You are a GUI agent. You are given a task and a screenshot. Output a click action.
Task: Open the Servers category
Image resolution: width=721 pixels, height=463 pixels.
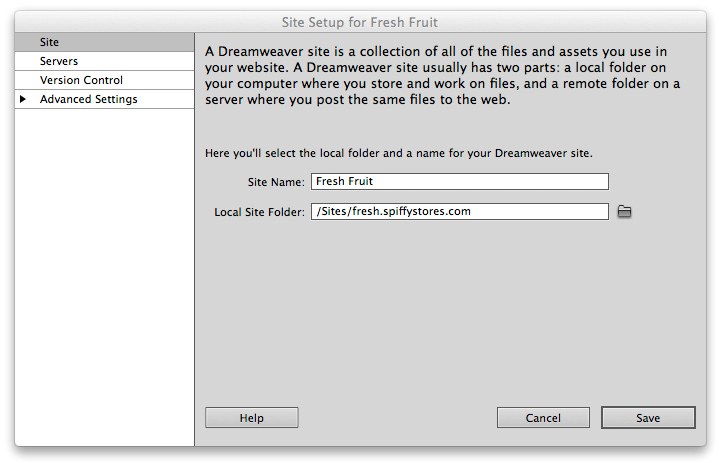pos(59,61)
